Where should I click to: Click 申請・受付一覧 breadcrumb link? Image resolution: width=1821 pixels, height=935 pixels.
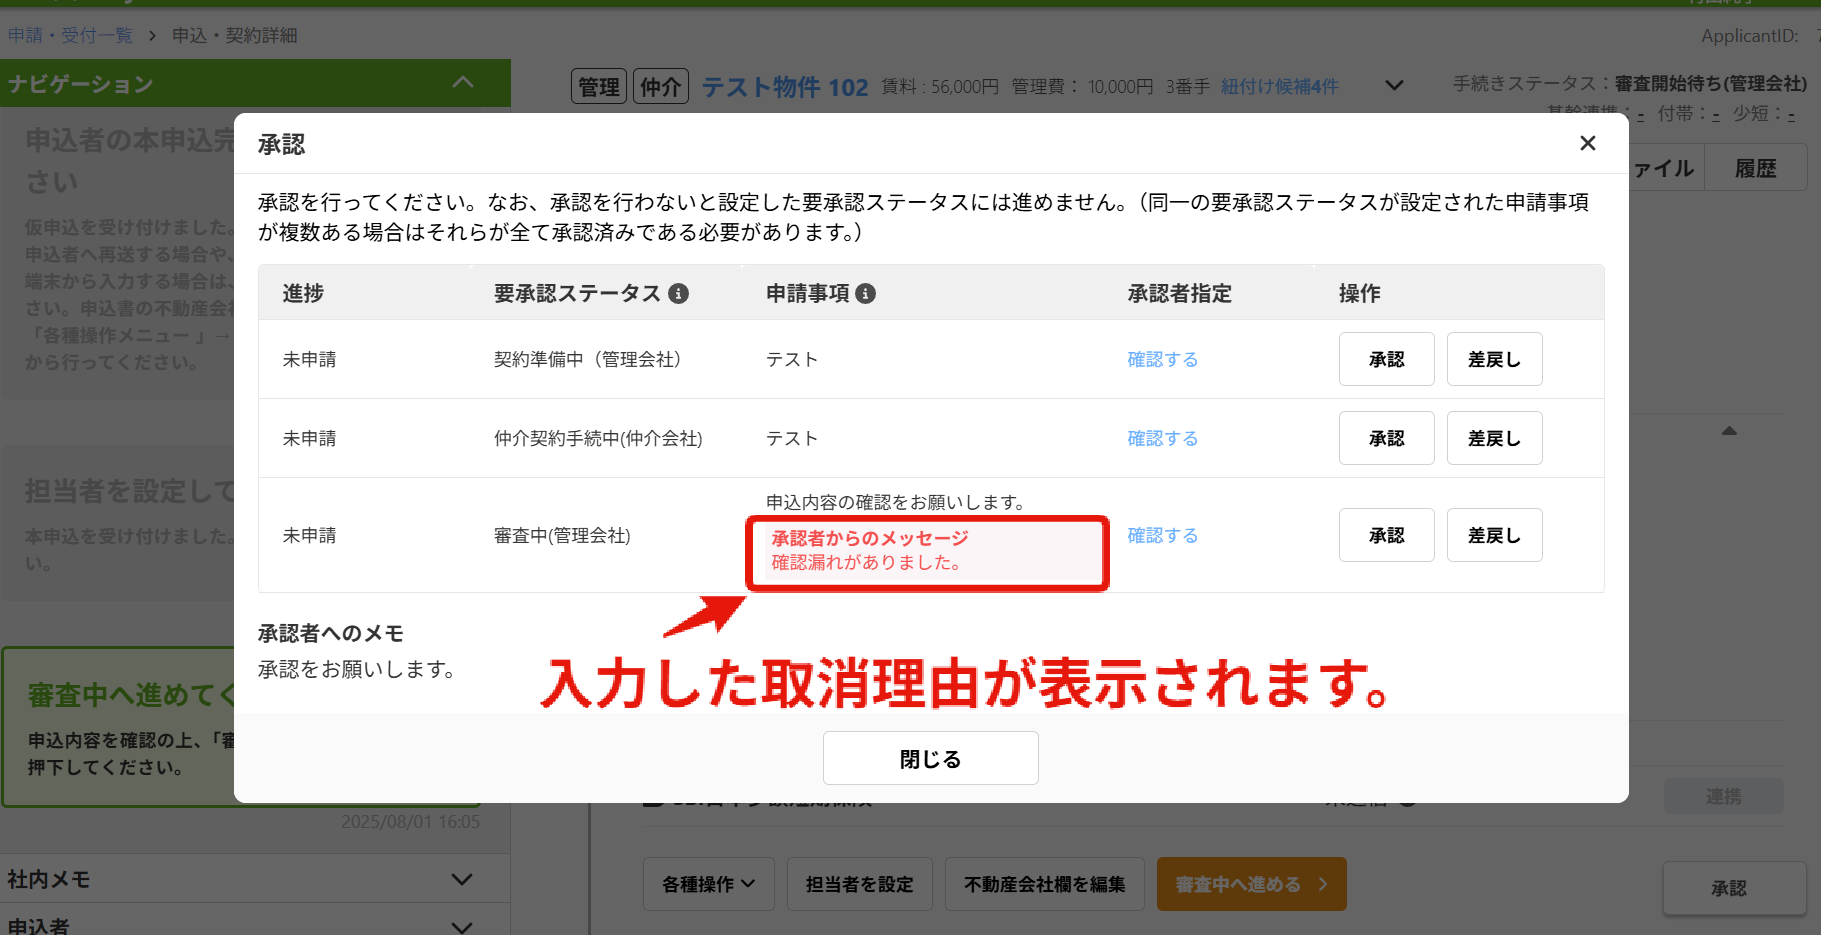(x=70, y=35)
